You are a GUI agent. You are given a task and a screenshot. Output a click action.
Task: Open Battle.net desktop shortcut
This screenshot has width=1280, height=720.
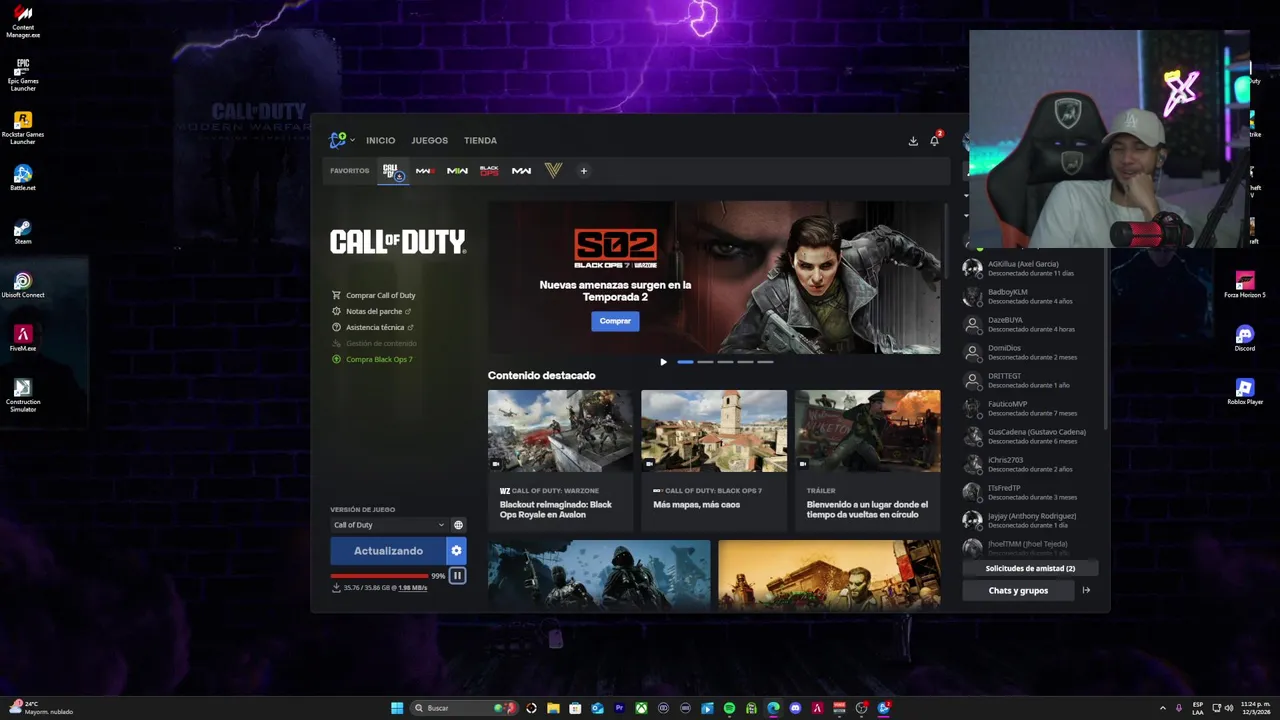click(x=23, y=179)
